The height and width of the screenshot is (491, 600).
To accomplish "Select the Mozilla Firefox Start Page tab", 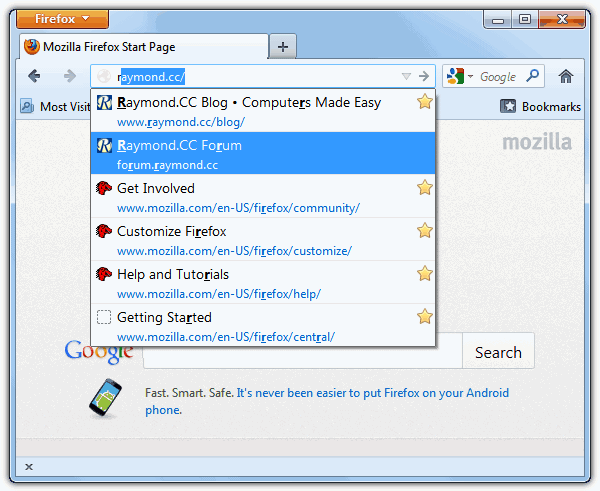I will [x=143, y=47].
